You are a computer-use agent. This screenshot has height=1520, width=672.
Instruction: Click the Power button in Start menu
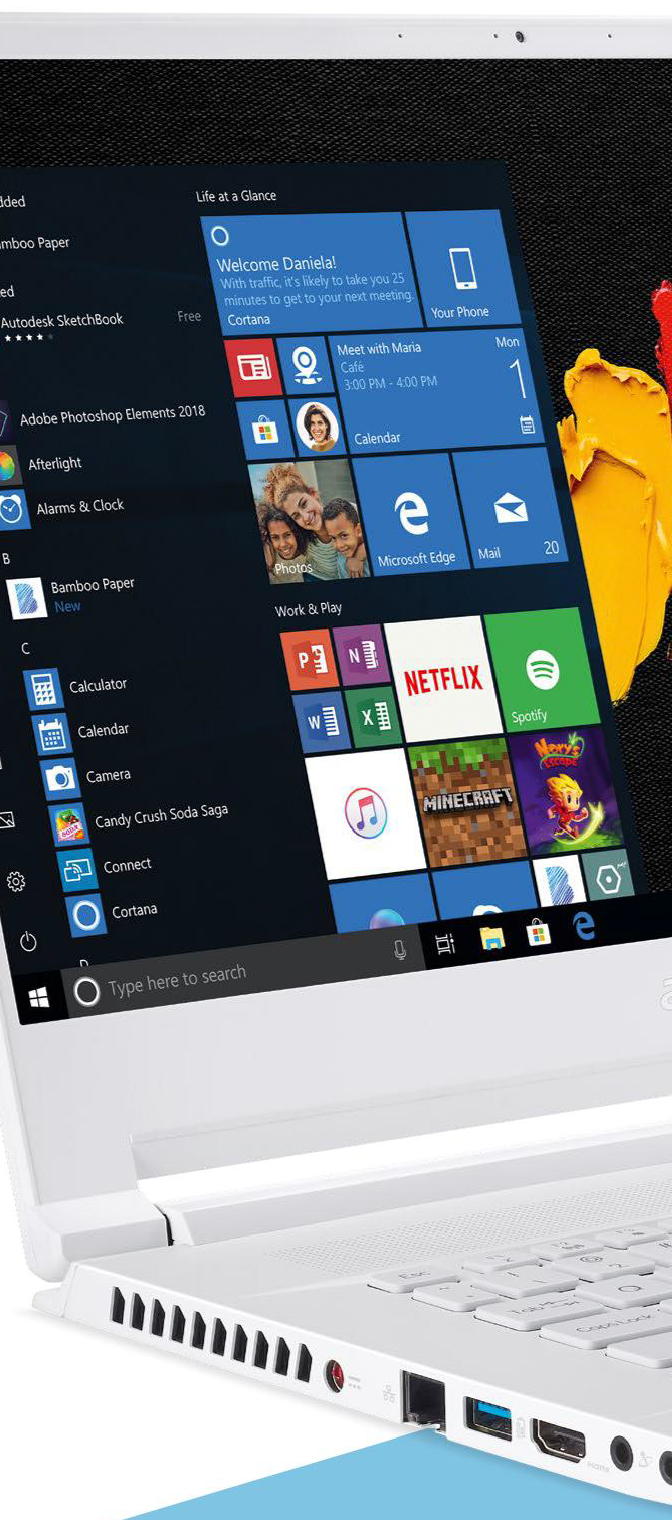coord(28,942)
